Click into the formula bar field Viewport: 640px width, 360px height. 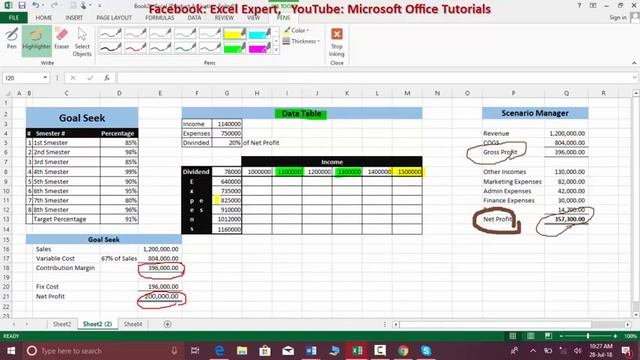374,78
